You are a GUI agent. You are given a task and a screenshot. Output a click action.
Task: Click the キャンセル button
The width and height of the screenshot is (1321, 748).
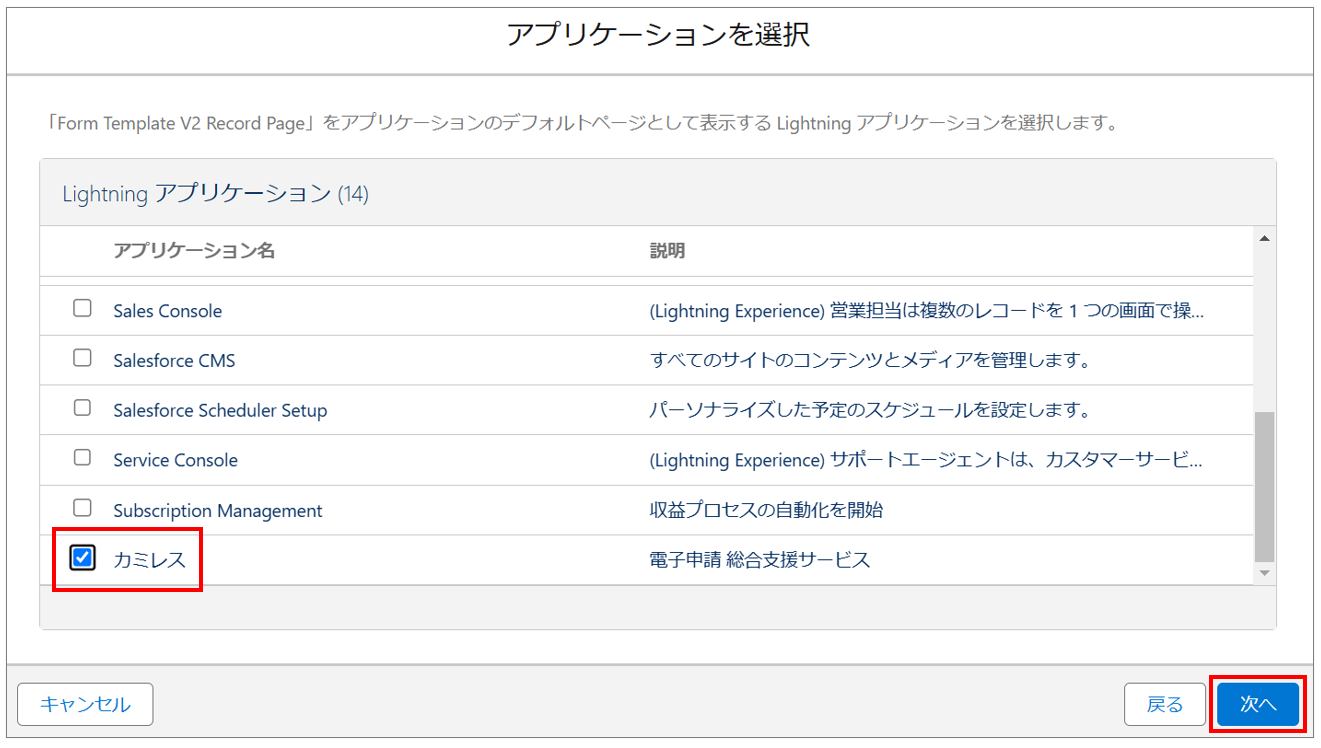tap(85, 704)
